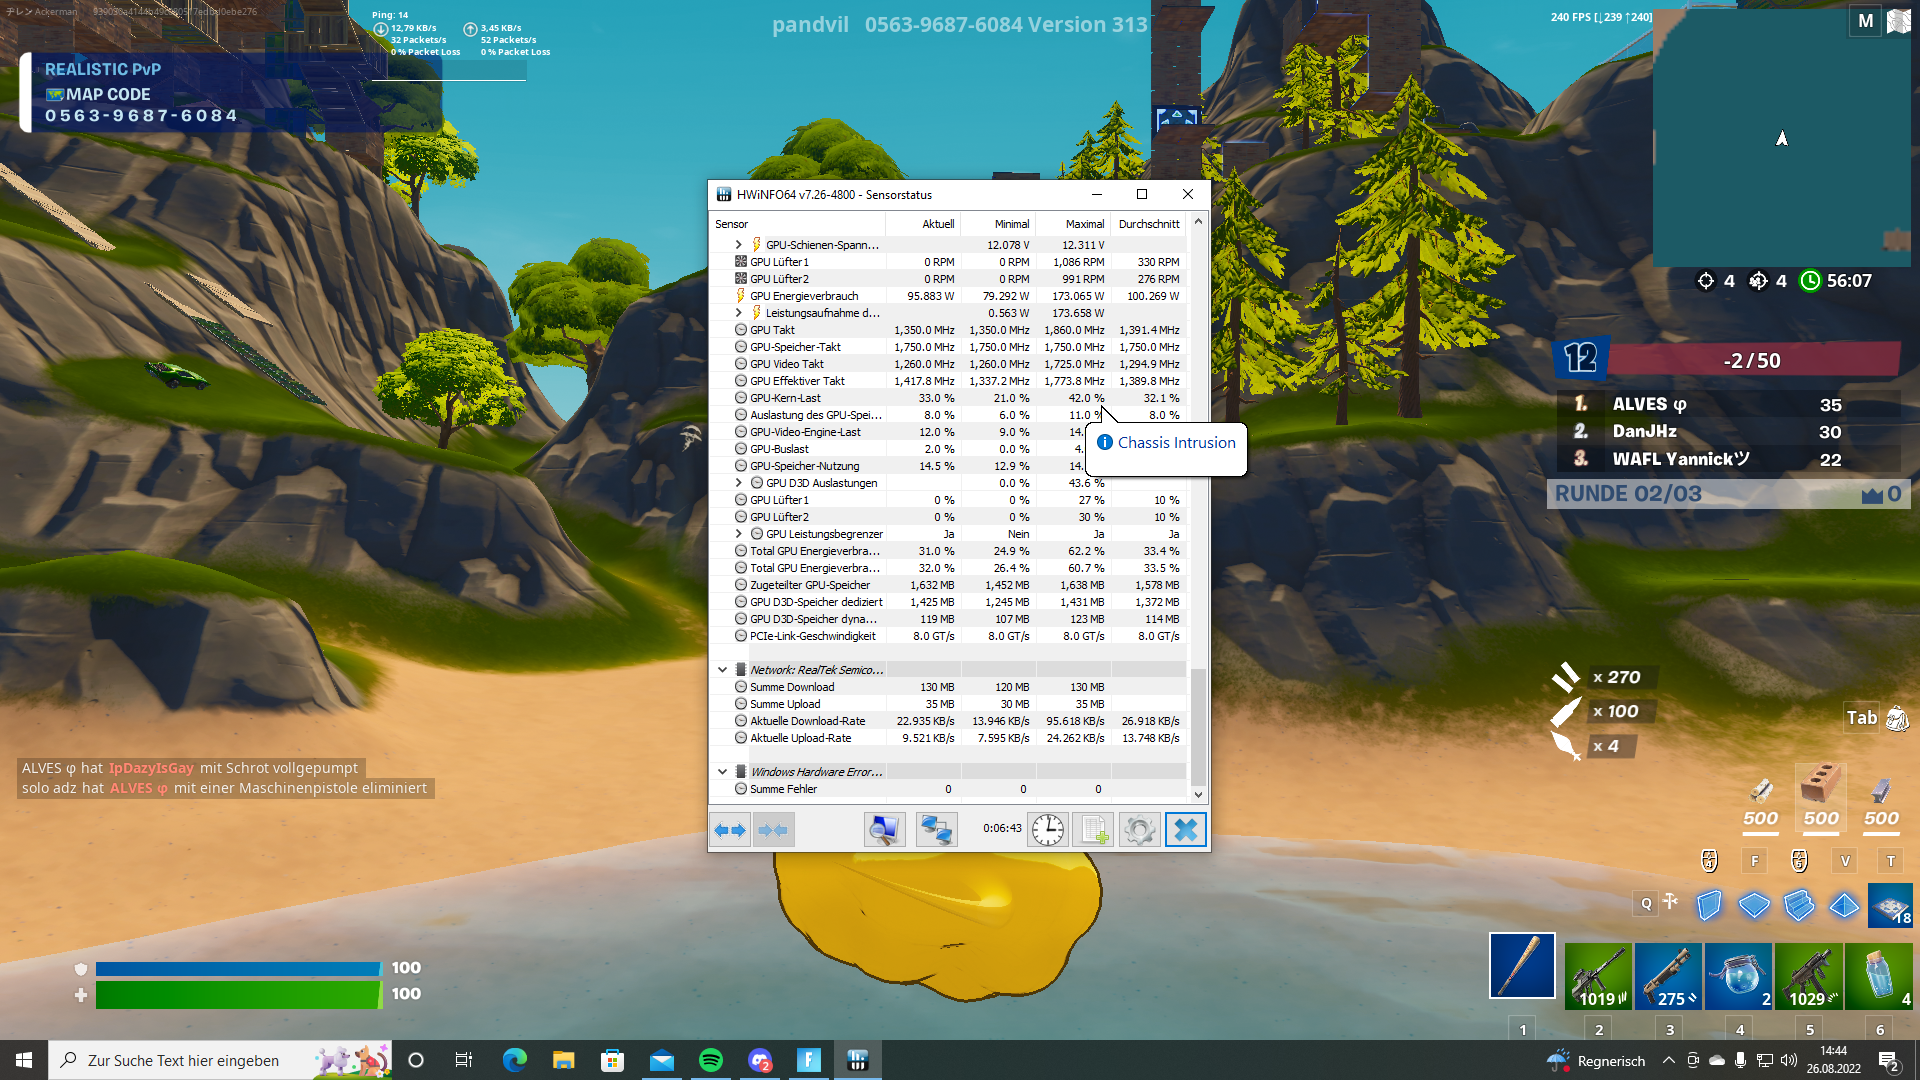Open the network remote monitoring icon
The height and width of the screenshot is (1080, 1920).
point(936,830)
